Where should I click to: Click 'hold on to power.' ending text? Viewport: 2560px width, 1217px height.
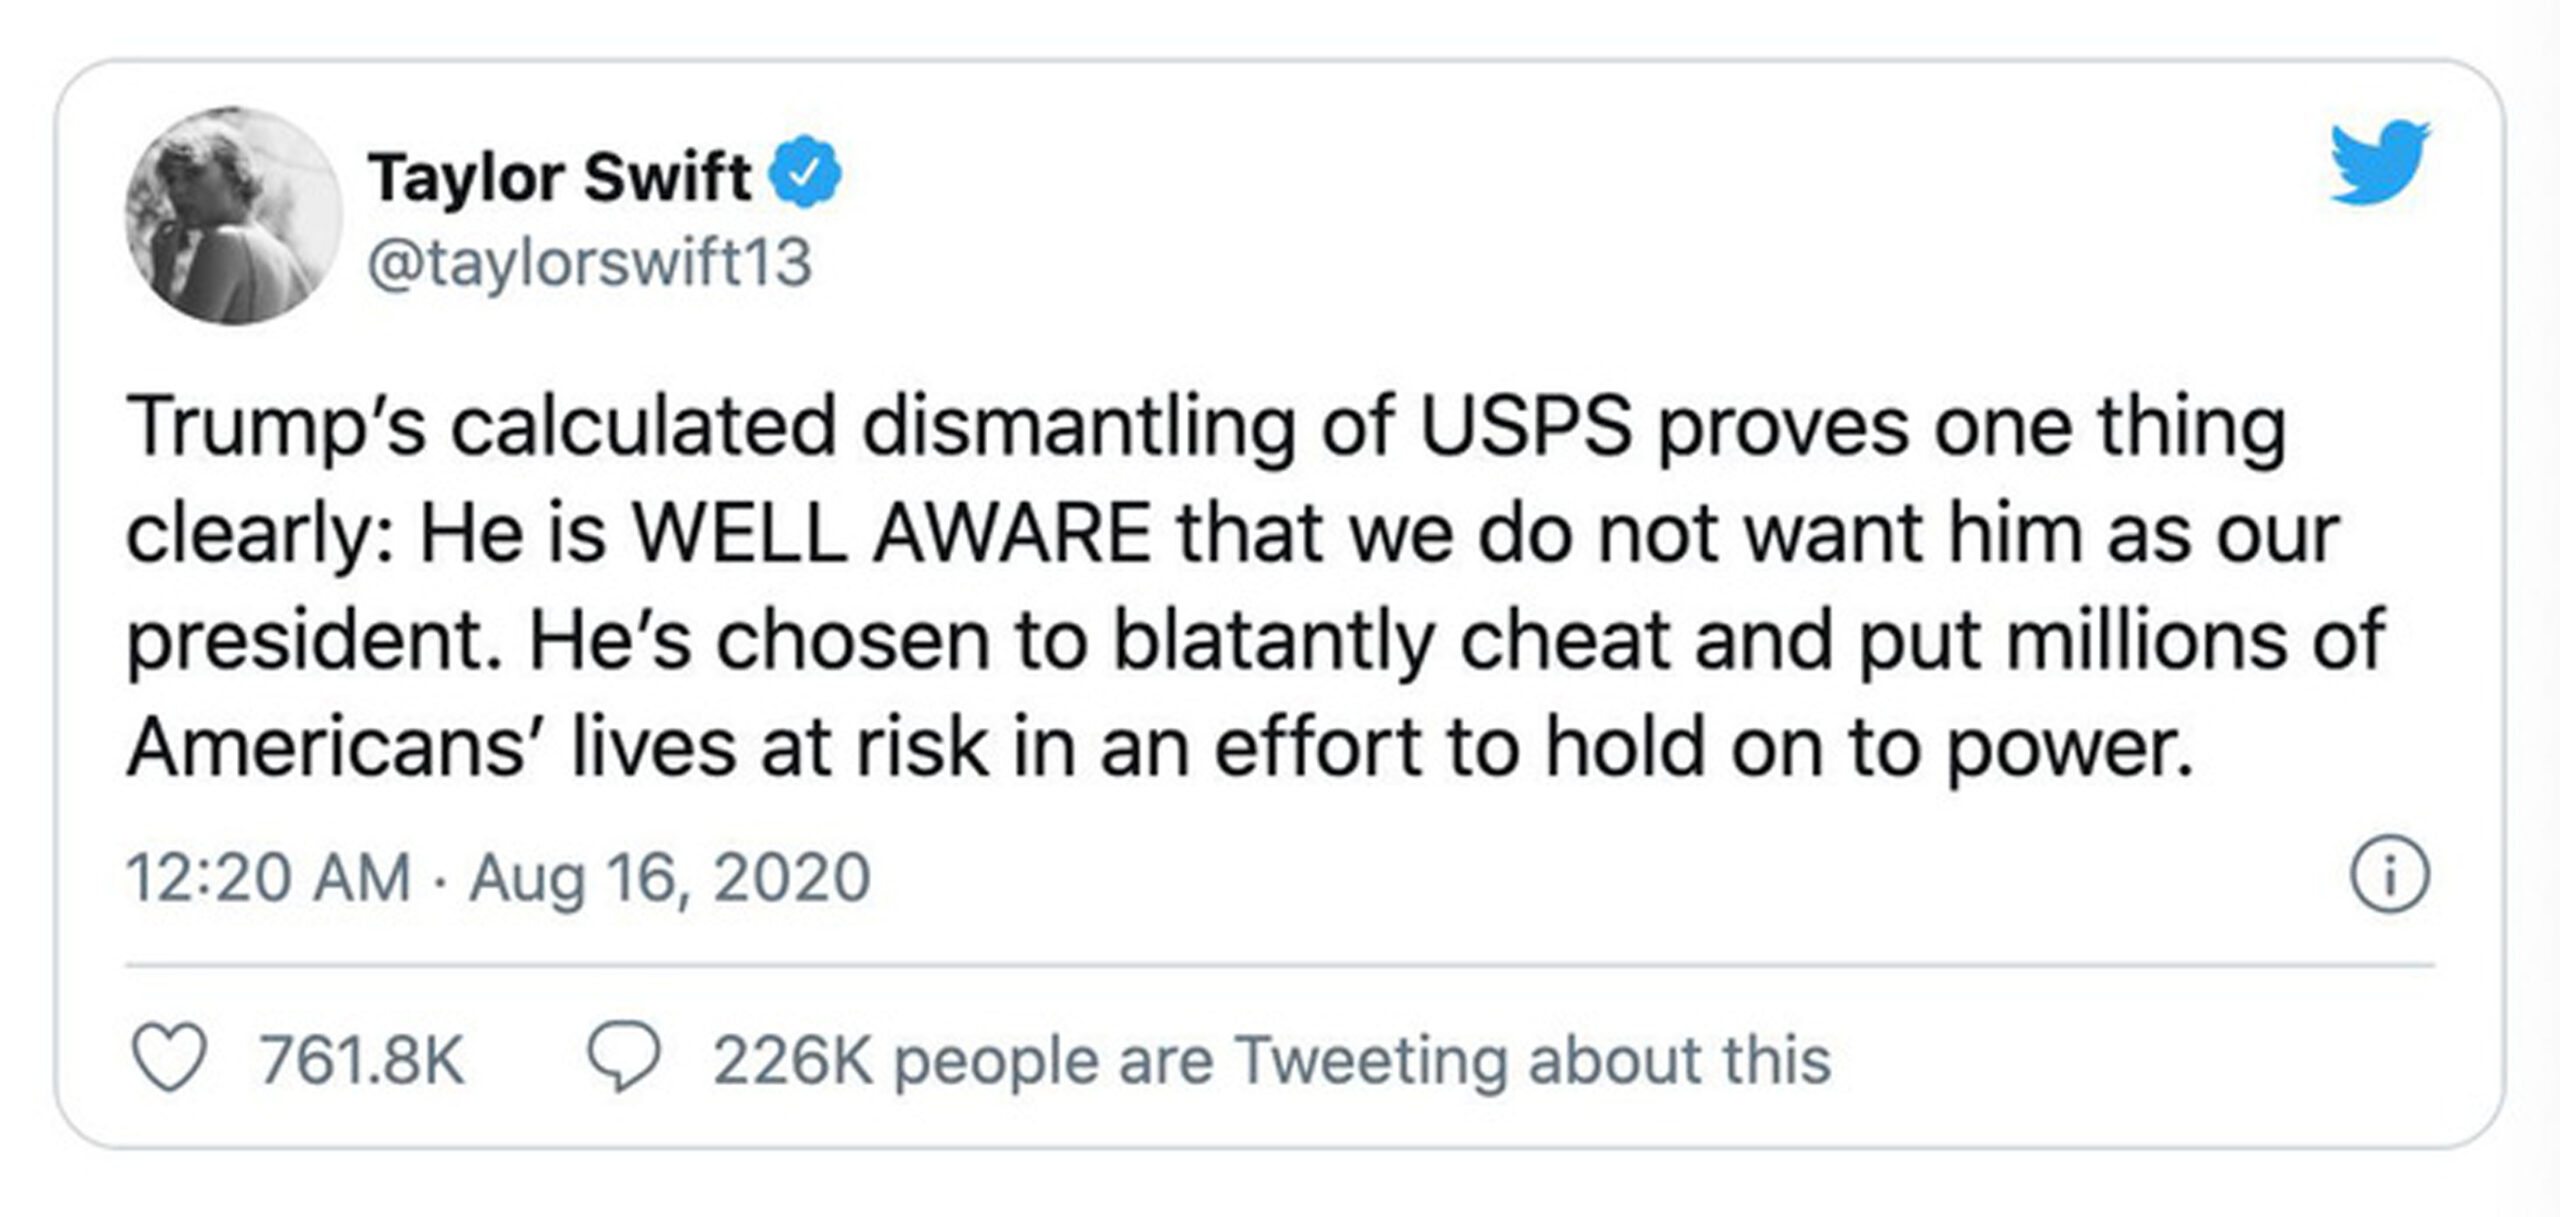point(1870,748)
